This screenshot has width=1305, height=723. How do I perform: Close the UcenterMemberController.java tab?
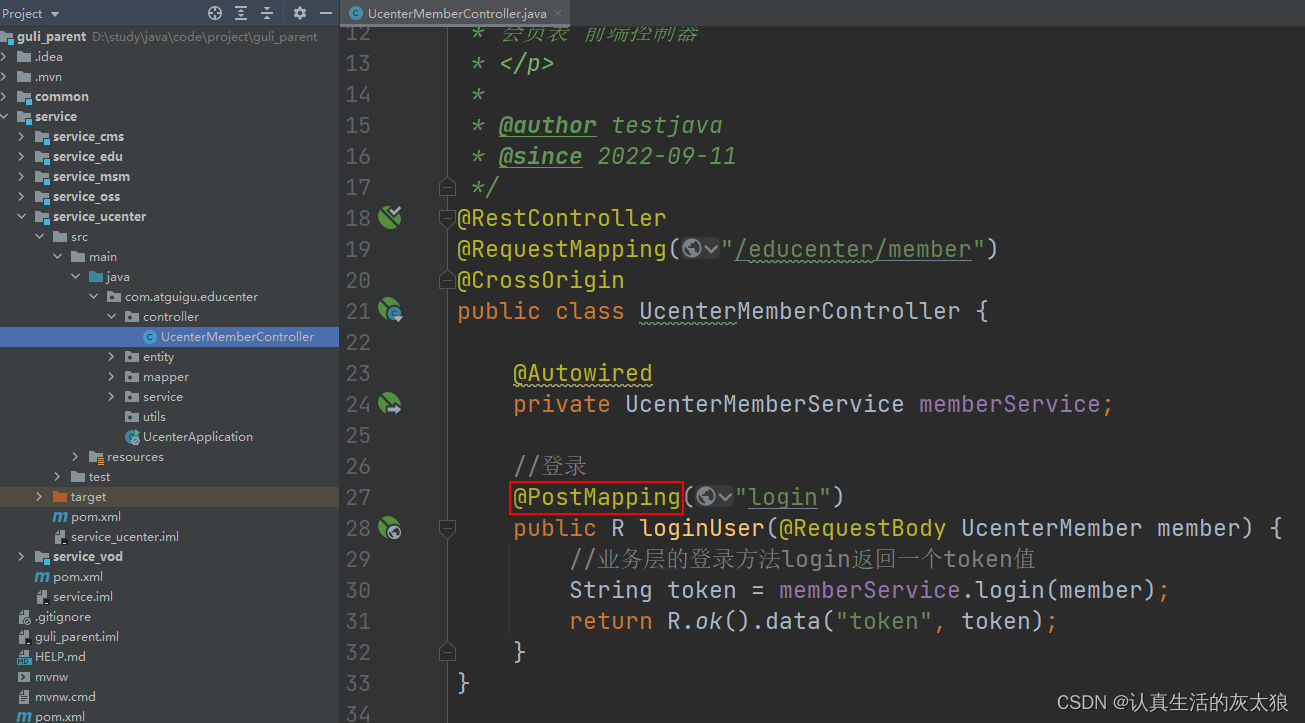(559, 14)
